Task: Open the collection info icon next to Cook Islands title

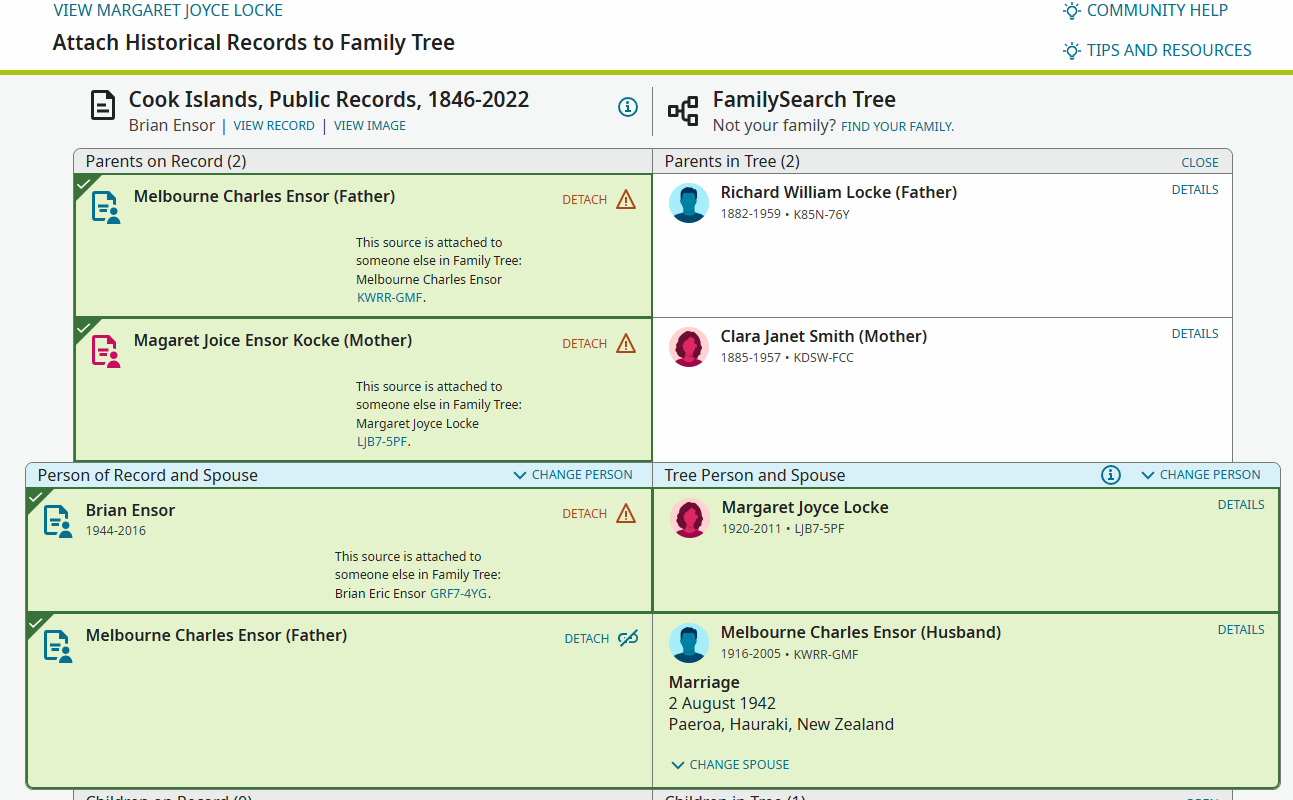Action: click(628, 107)
